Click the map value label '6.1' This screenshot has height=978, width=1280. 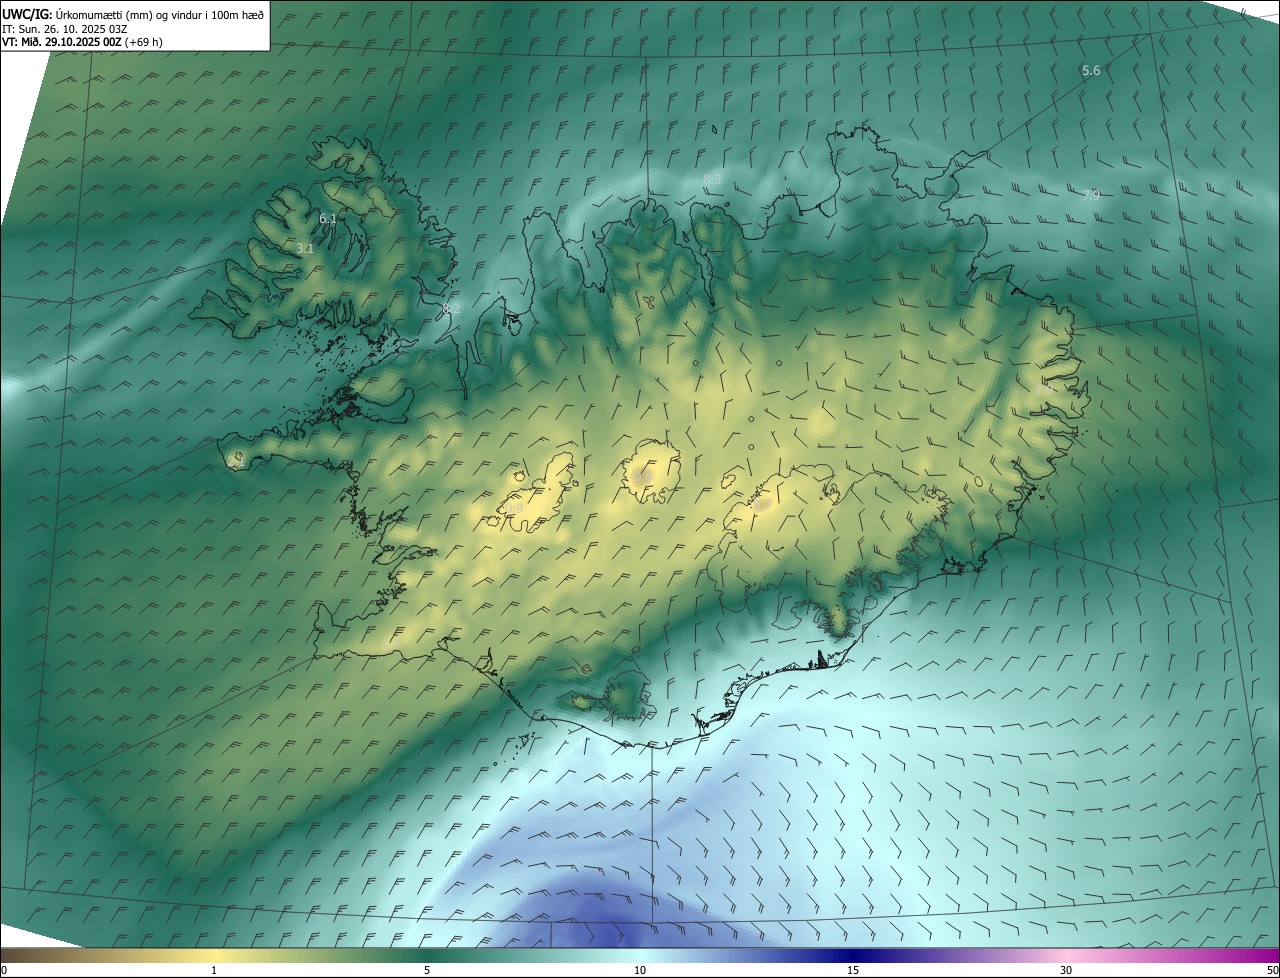click(328, 218)
